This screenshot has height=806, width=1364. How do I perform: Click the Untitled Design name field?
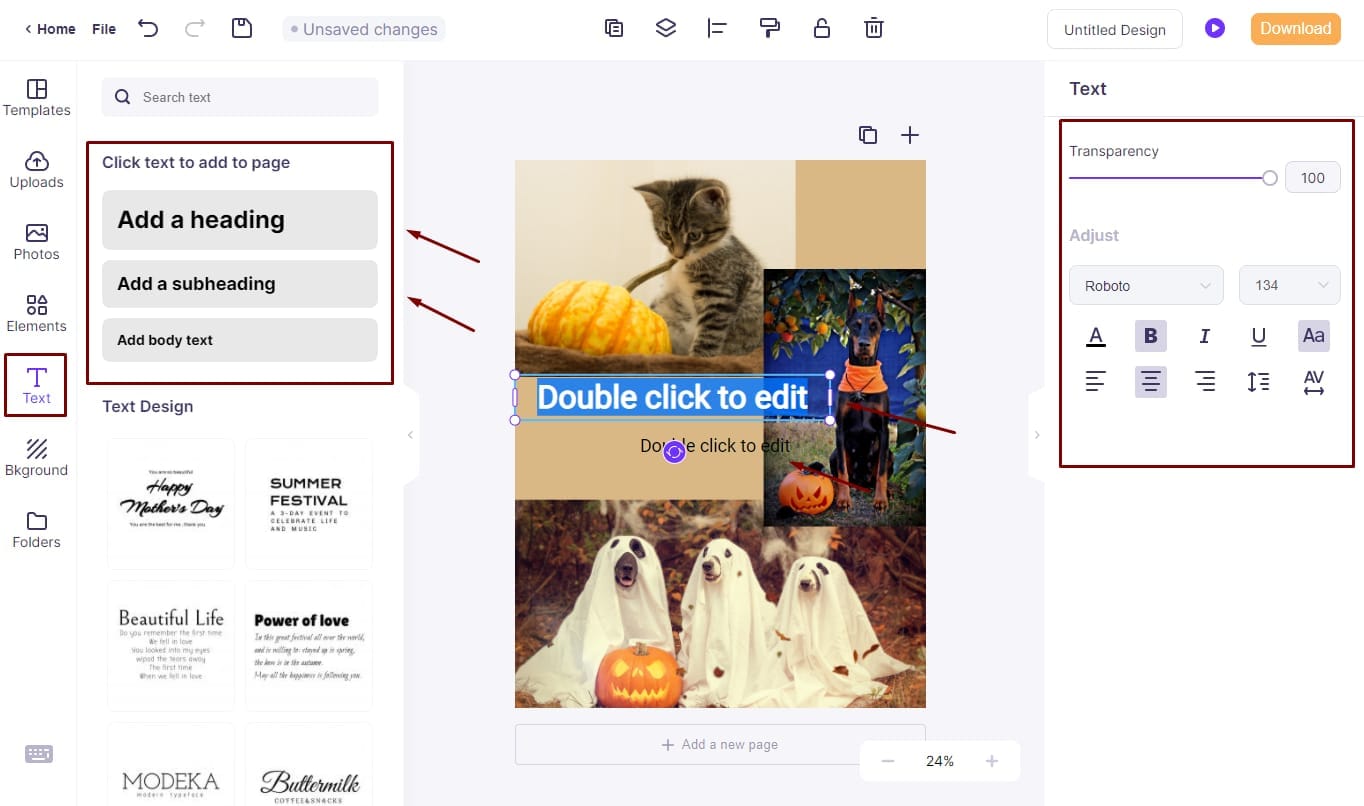(1115, 29)
